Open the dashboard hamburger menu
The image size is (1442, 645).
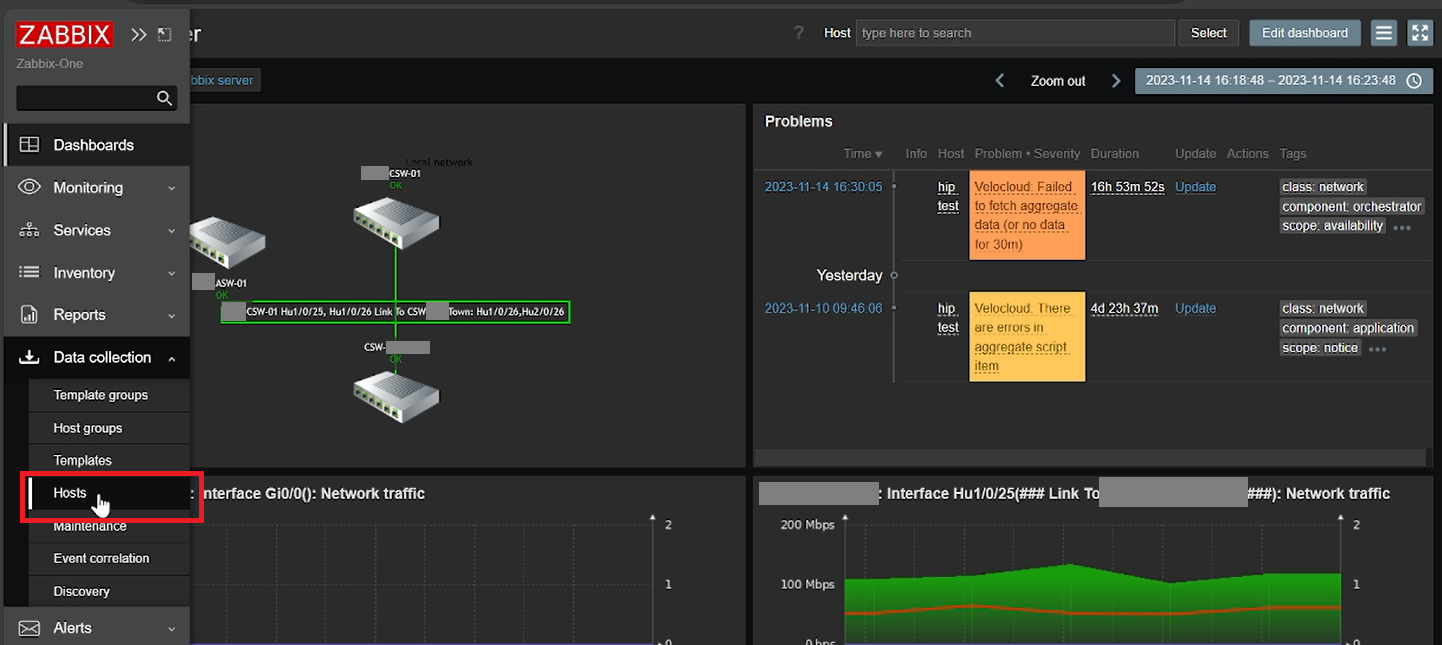(1383, 32)
